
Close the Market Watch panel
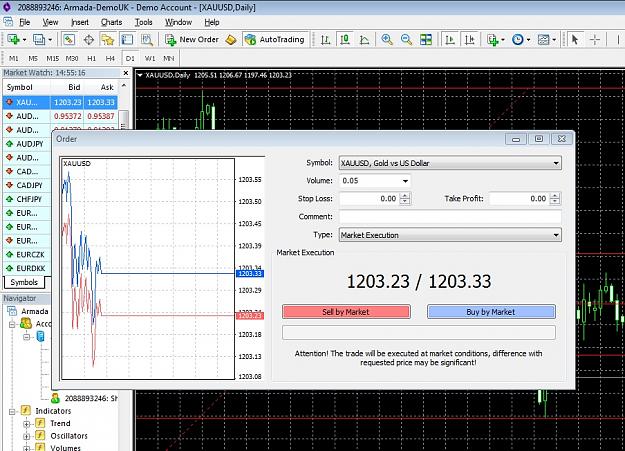point(126,73)
